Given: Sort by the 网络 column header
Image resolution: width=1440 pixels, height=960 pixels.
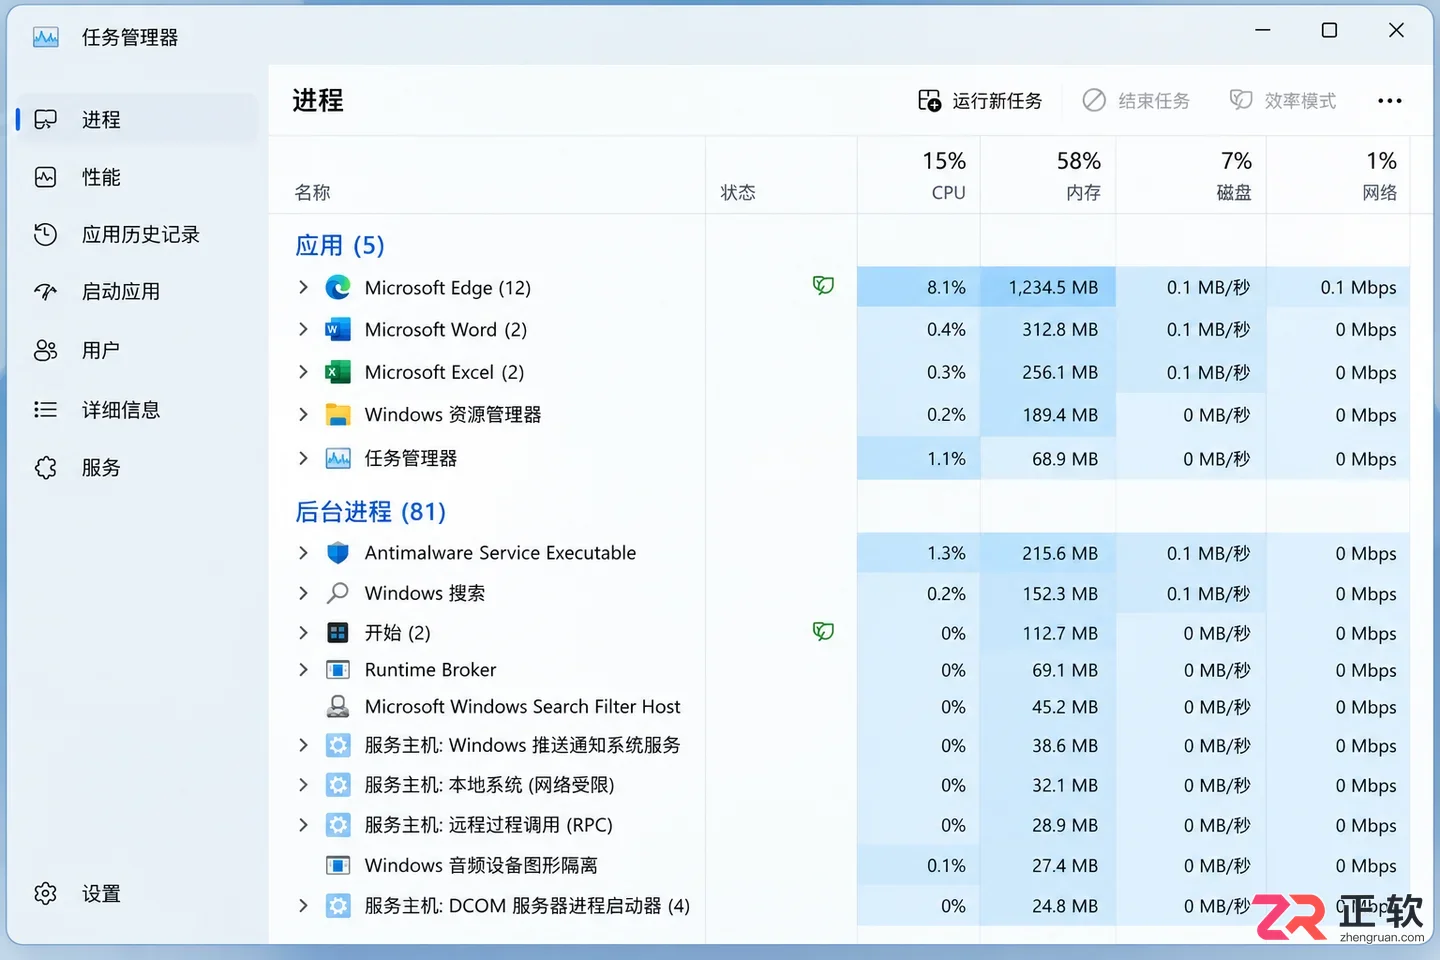Looking at the screenshot, I should [x=1338, y=175].
